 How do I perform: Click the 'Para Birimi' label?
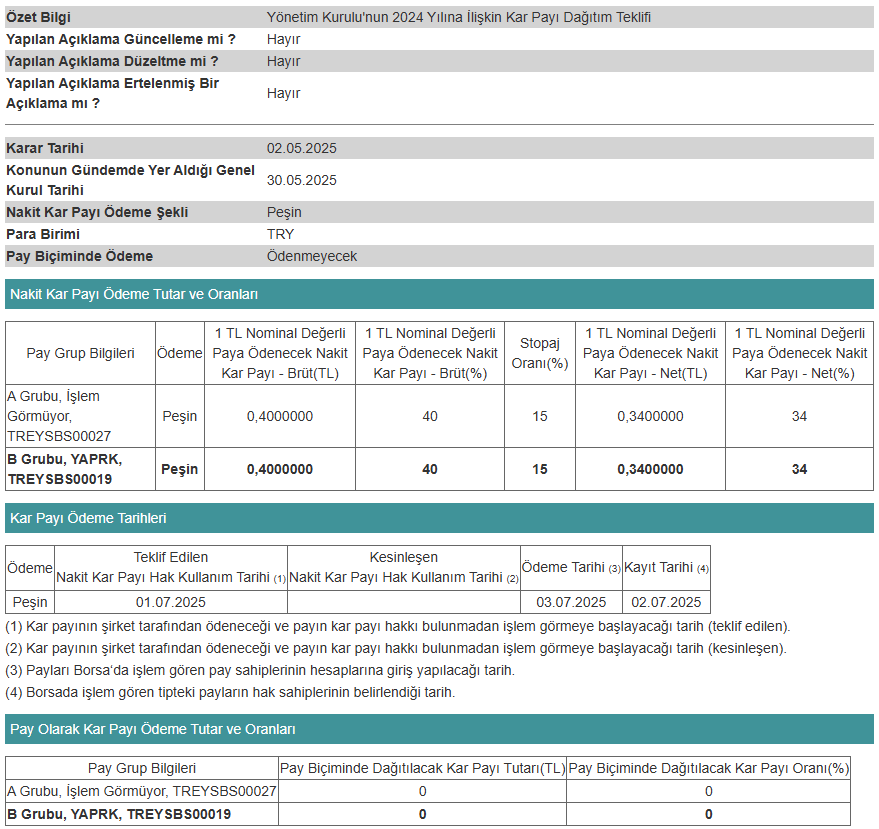[x=43, y=234]
